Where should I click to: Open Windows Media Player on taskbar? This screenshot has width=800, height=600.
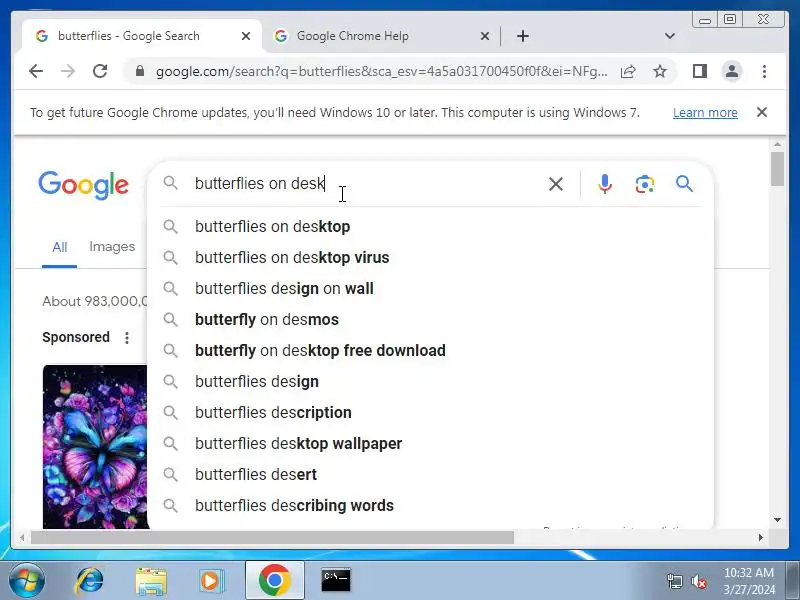pyautogui.click(x=211, y=581)
